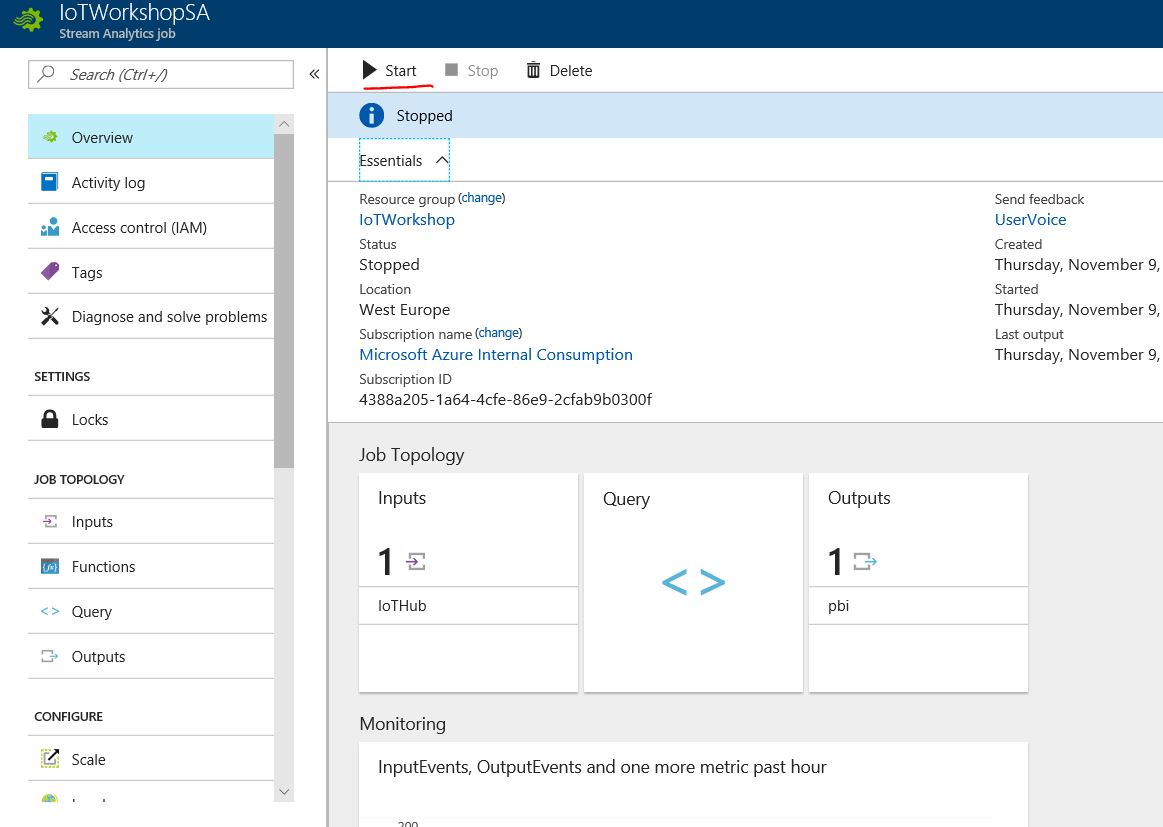1163x827 pixels.
Task: Open Diagnose and solve problems
Action: (x=151, y=317)
